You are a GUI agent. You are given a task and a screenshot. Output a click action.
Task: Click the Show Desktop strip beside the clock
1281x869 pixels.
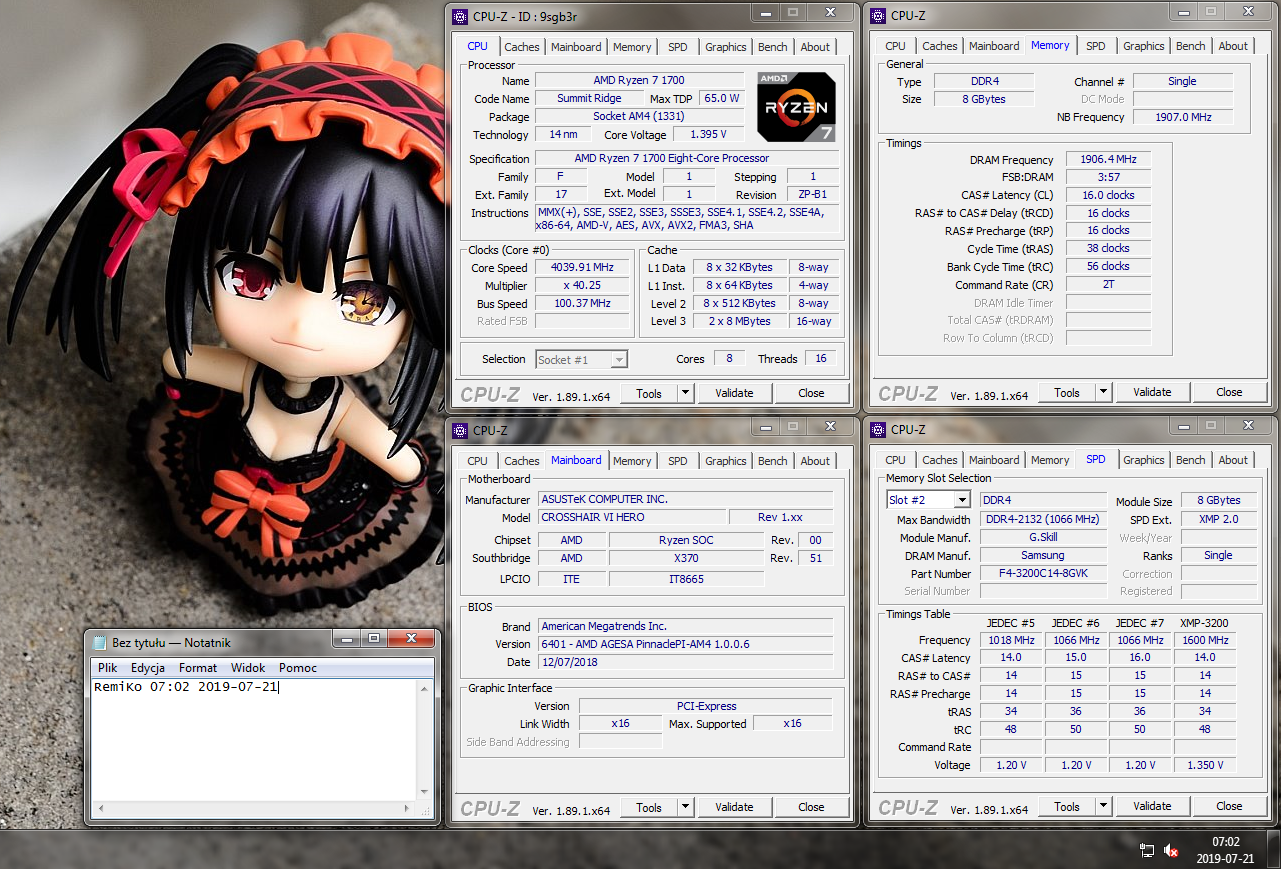(1273, 850)
